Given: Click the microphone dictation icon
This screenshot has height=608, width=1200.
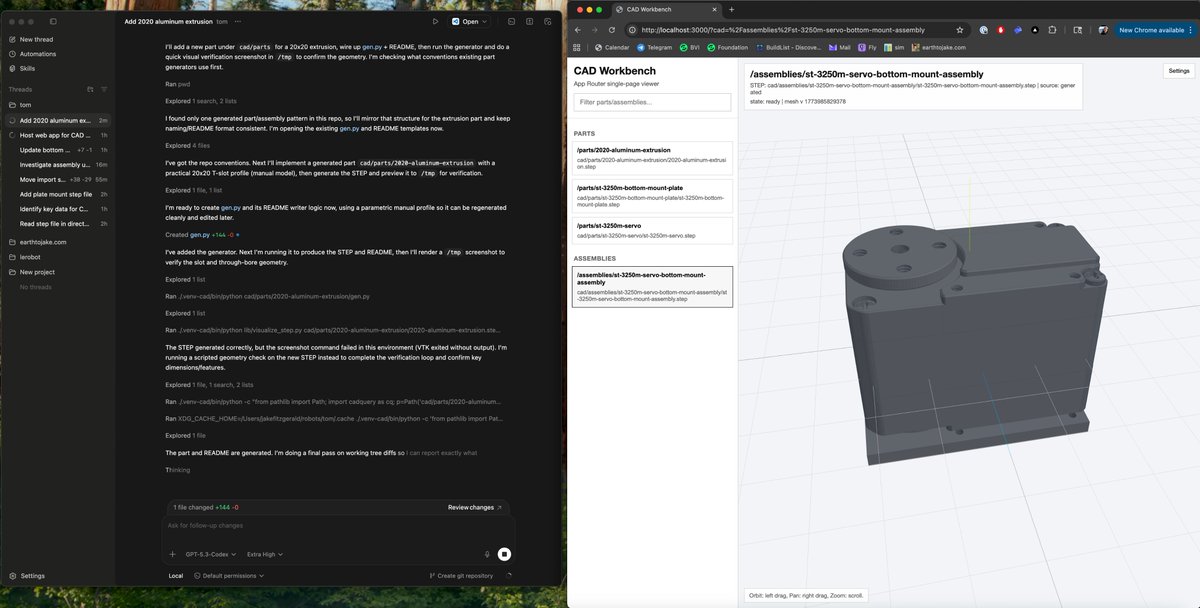Looking at the screenshot, I should (487, 554).
